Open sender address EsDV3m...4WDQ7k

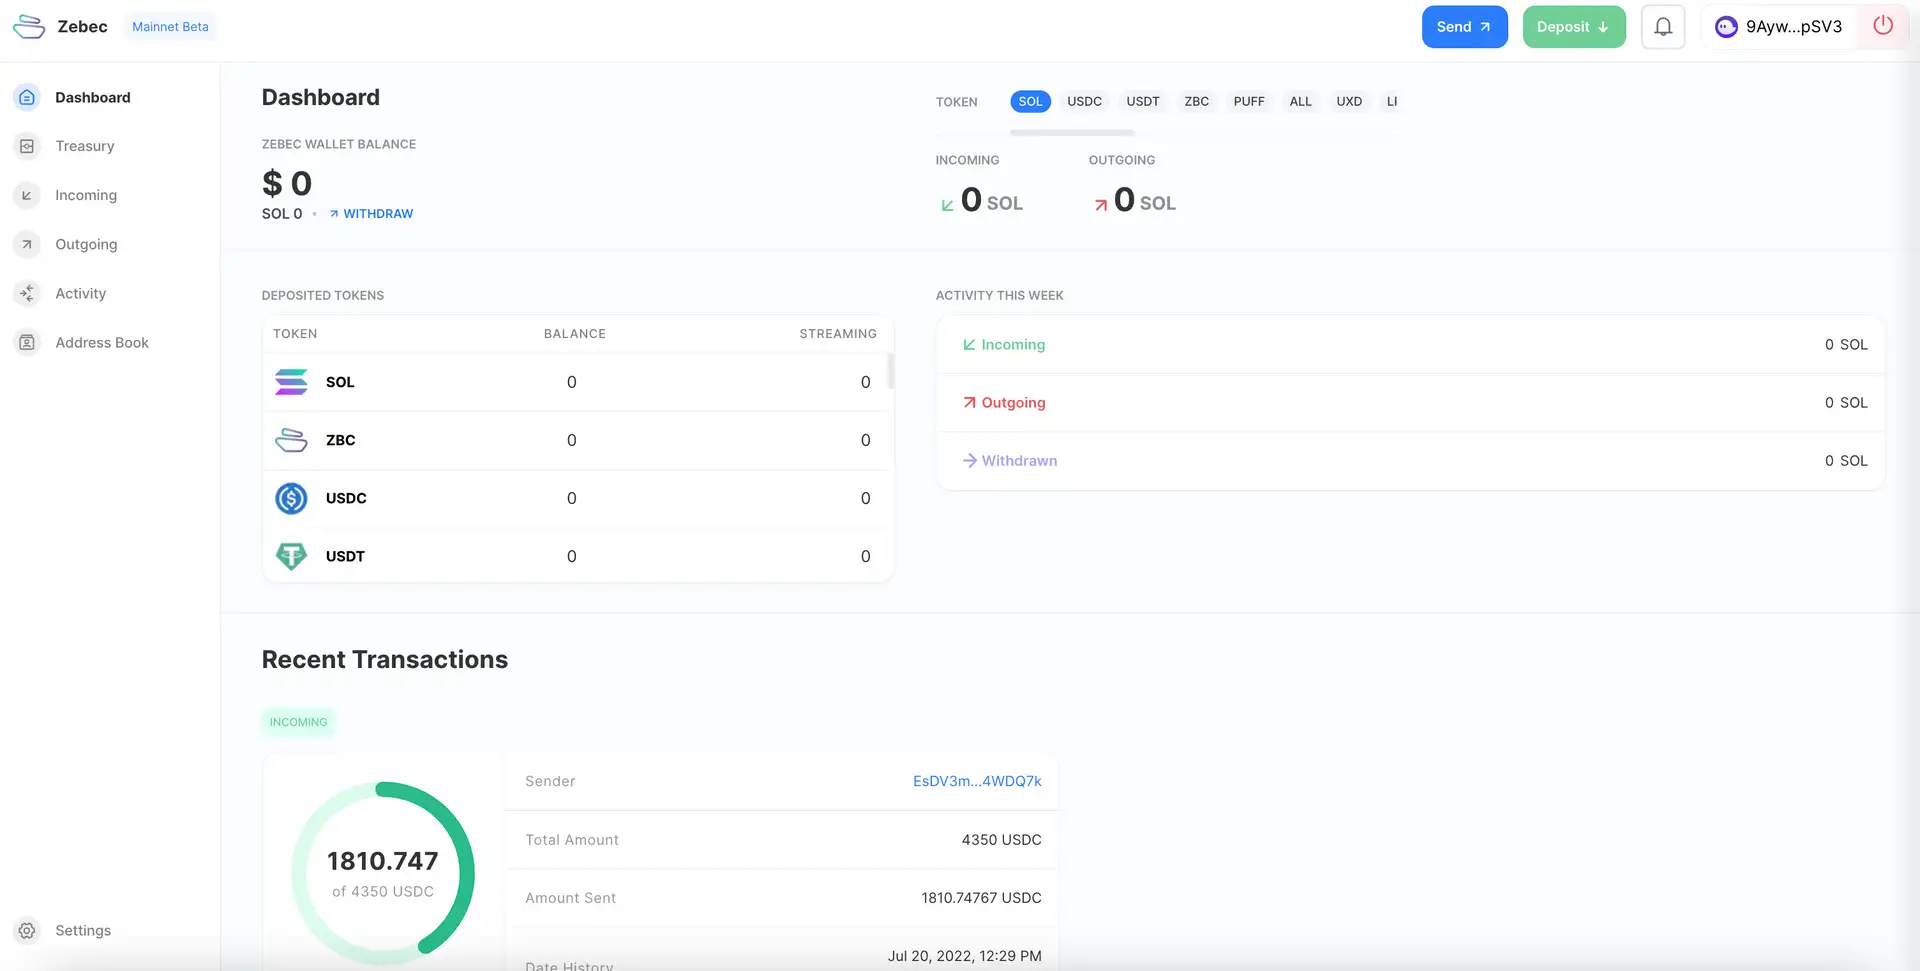click(x=976, y=781)
